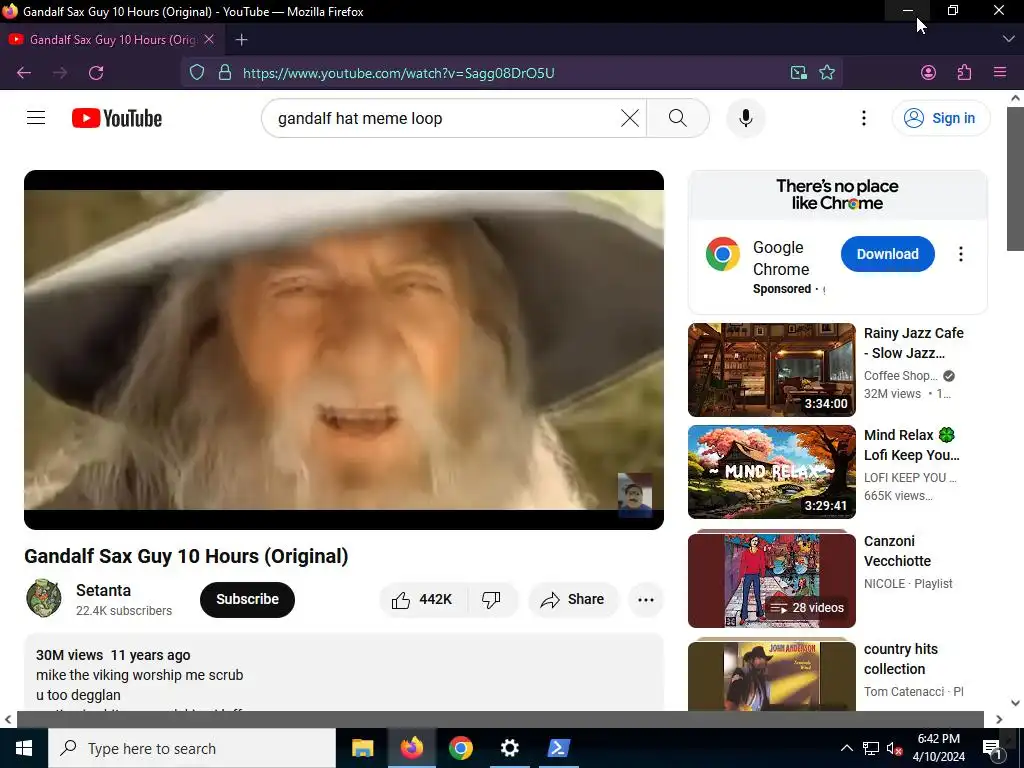Open File Explorer from taskbar
This screenshot has height=768, width=1024.
(x=362, y=748)
